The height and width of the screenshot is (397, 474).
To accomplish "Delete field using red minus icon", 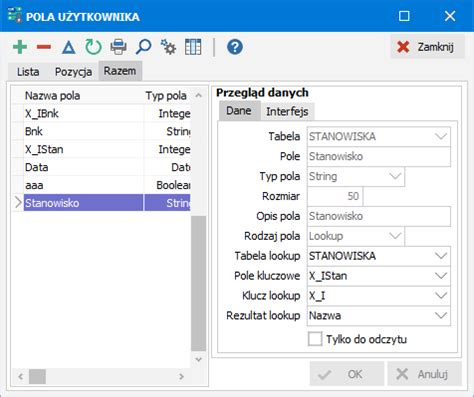I will [x=44, y=47].
